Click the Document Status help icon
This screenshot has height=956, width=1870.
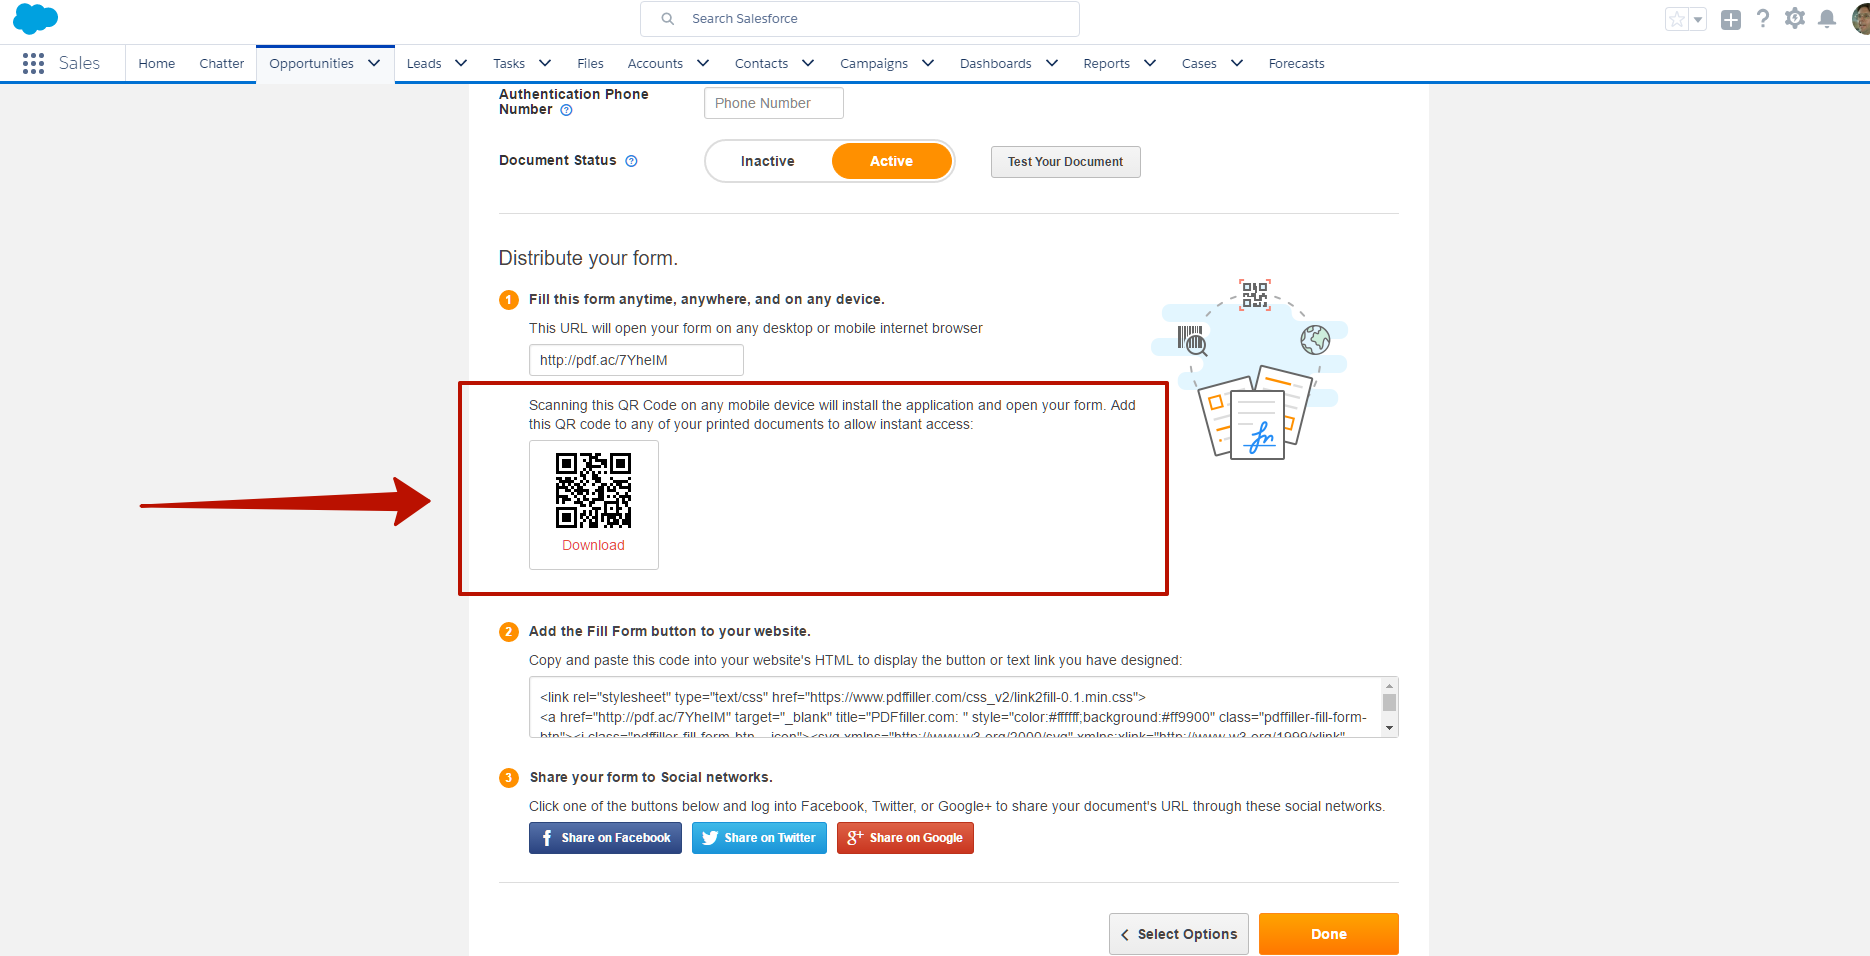[631, 161]
